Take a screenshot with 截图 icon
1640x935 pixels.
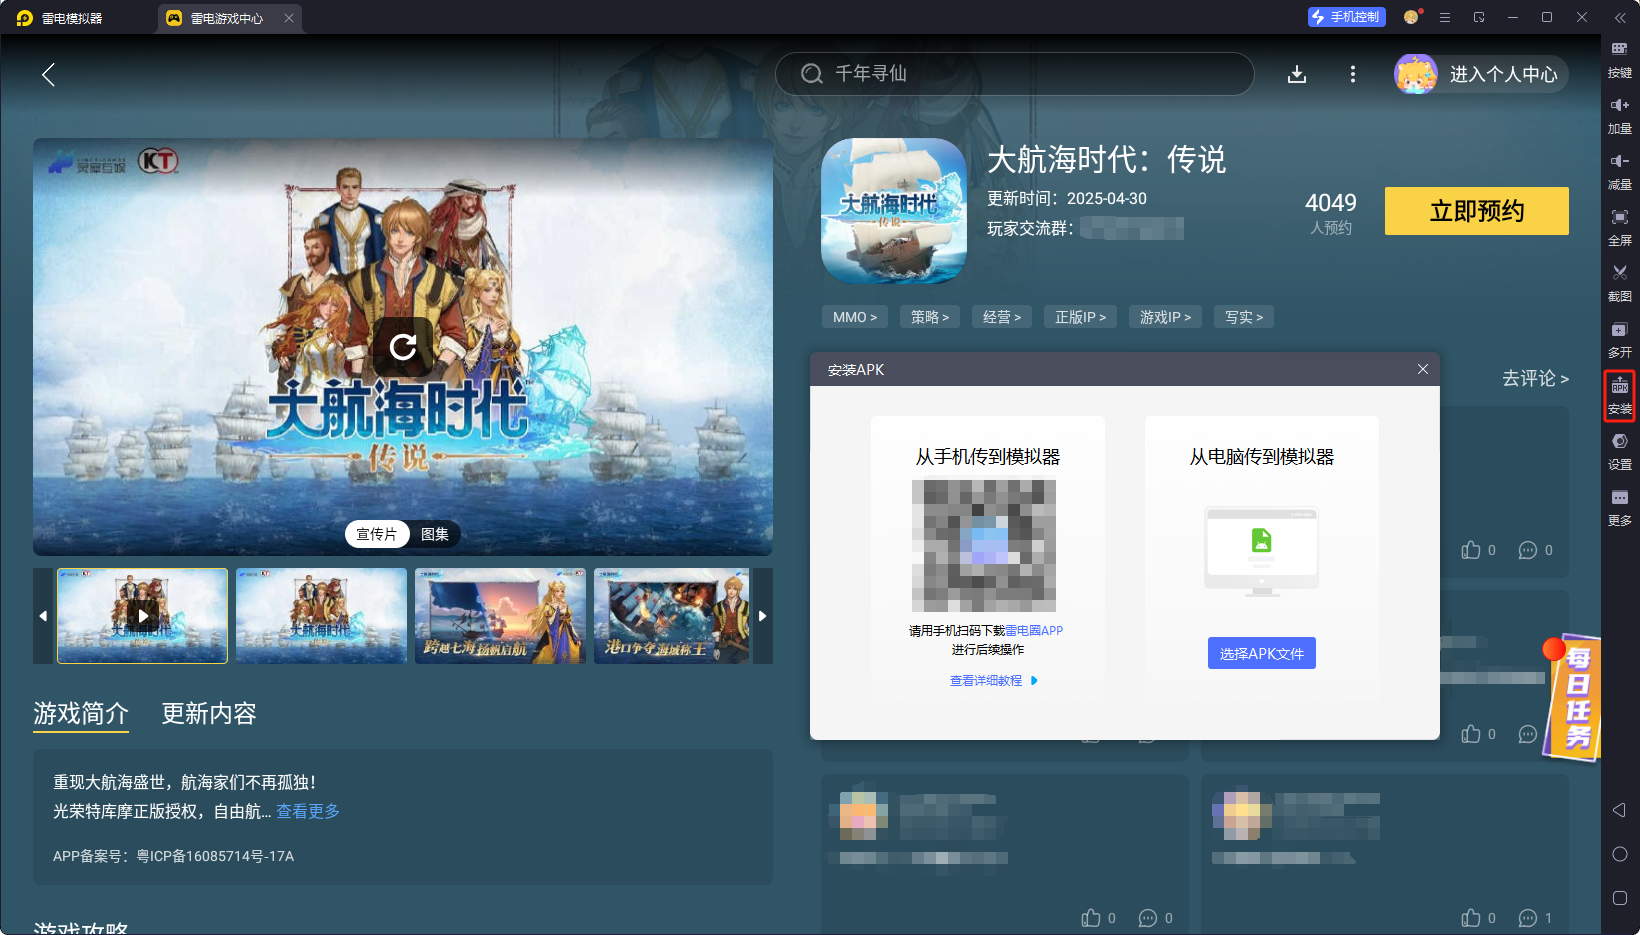(1620, 284)
